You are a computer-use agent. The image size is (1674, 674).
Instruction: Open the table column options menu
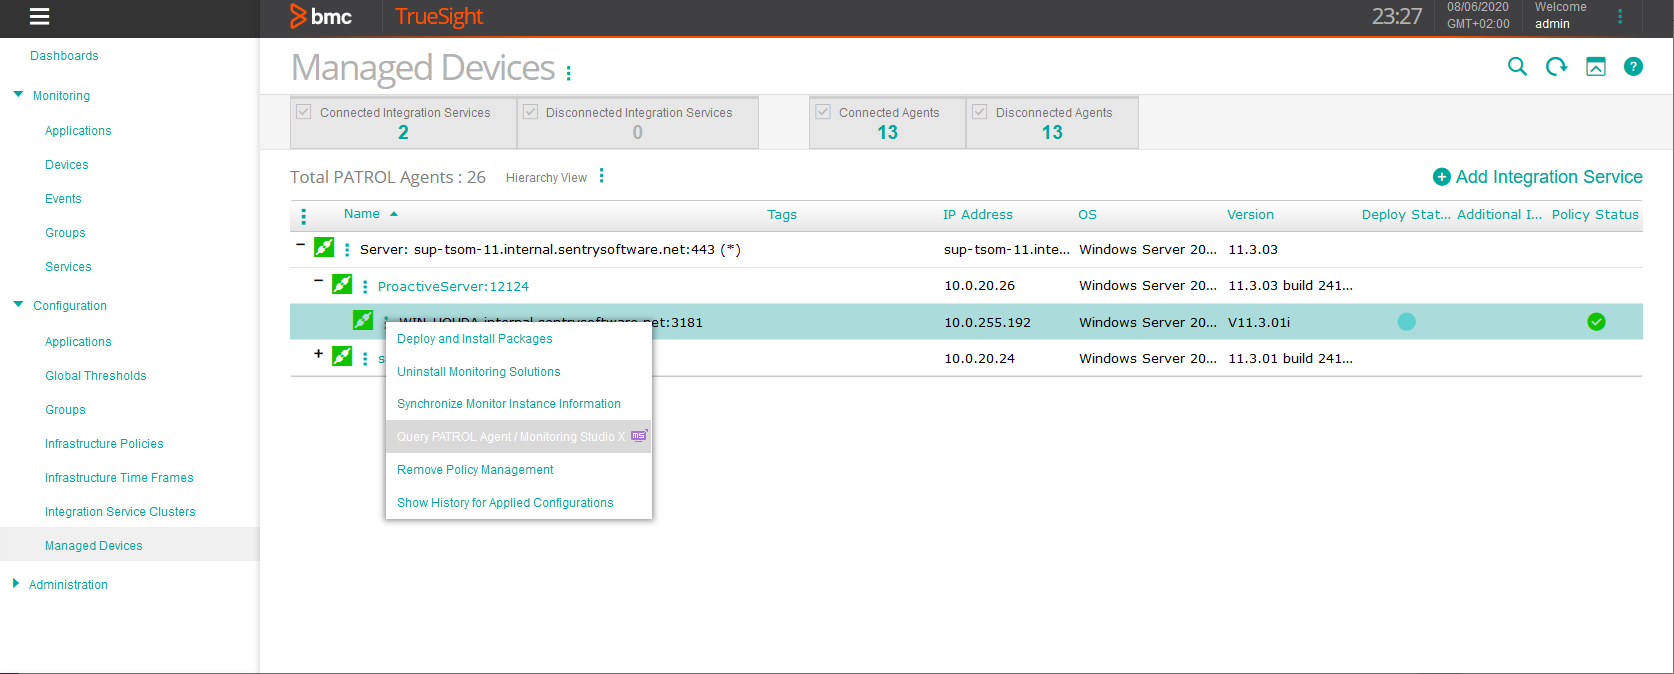click(304, 216)
